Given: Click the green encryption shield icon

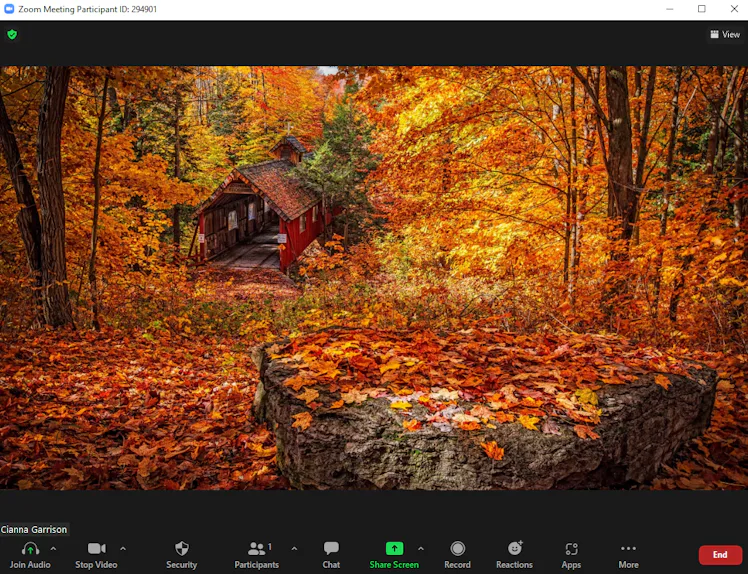Looking at the screenshot, I should pos(12,34).
